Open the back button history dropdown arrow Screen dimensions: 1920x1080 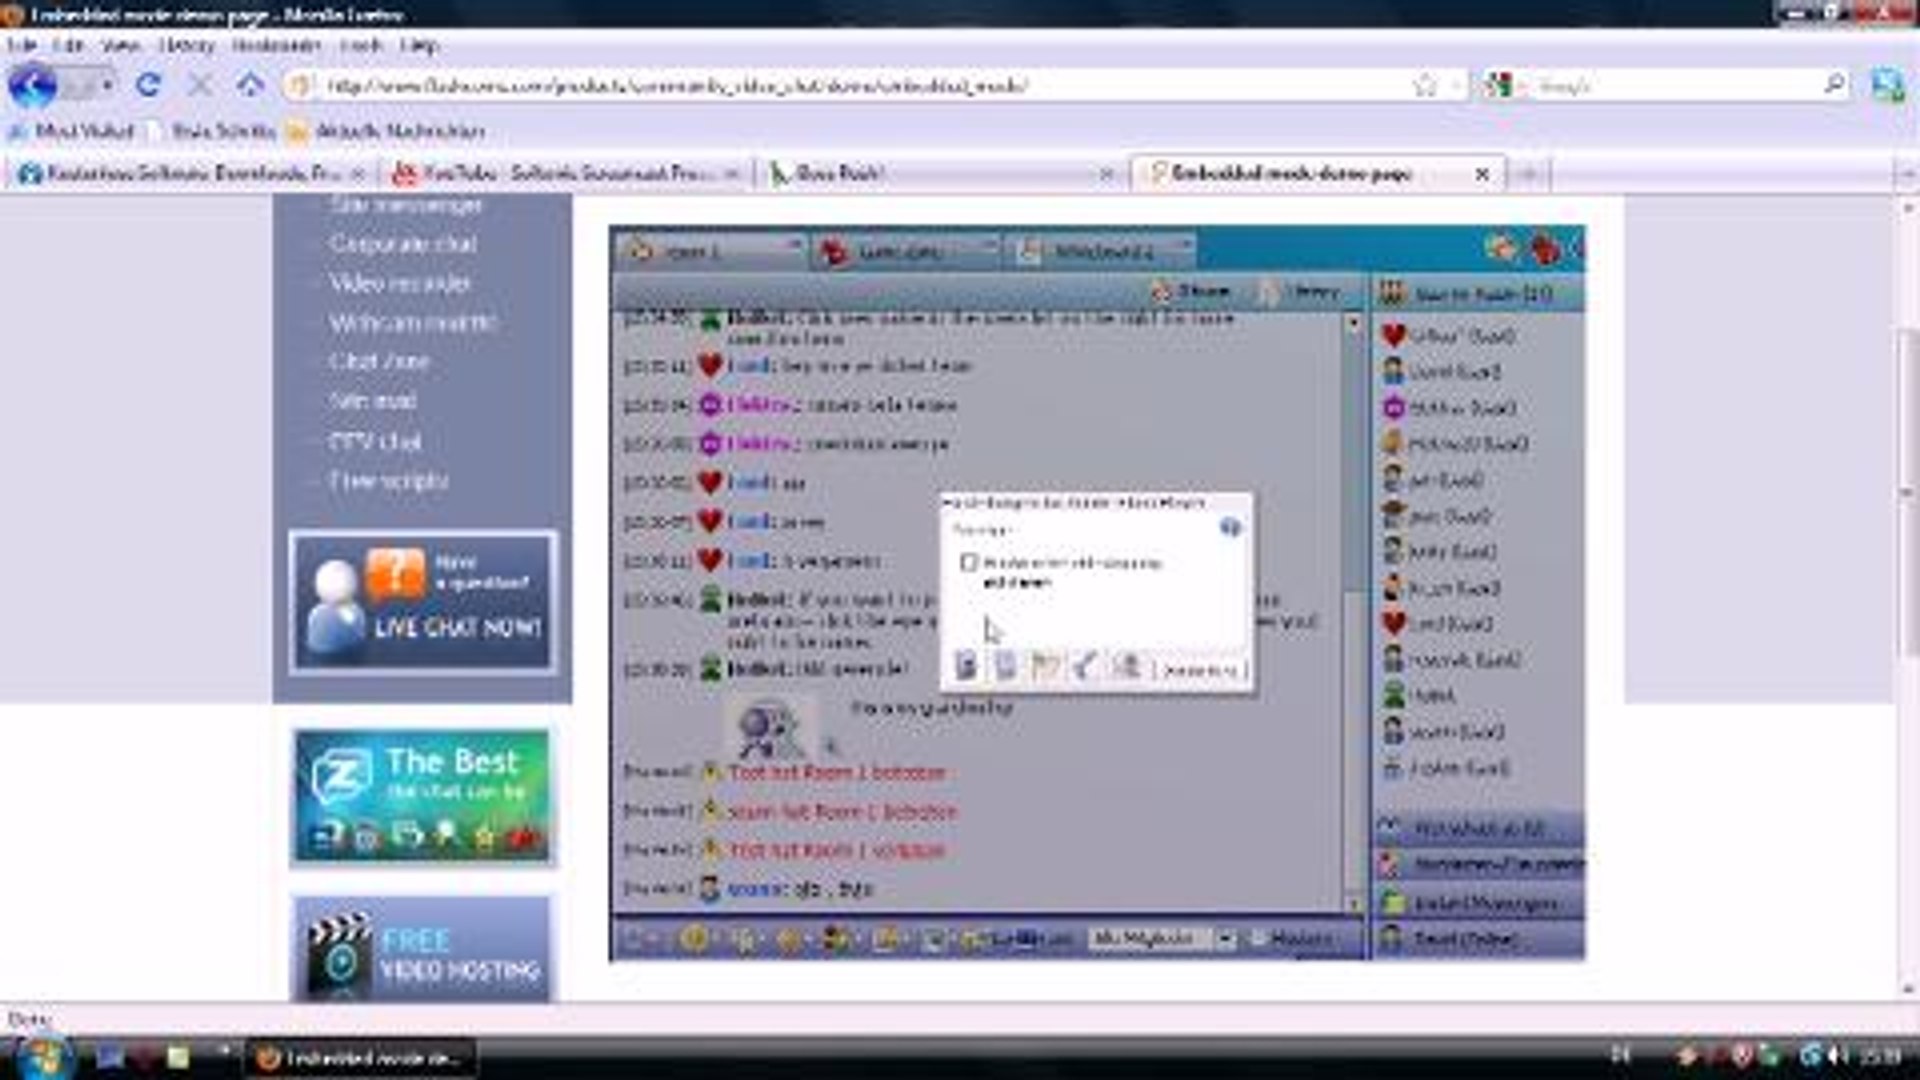point(106,85)
